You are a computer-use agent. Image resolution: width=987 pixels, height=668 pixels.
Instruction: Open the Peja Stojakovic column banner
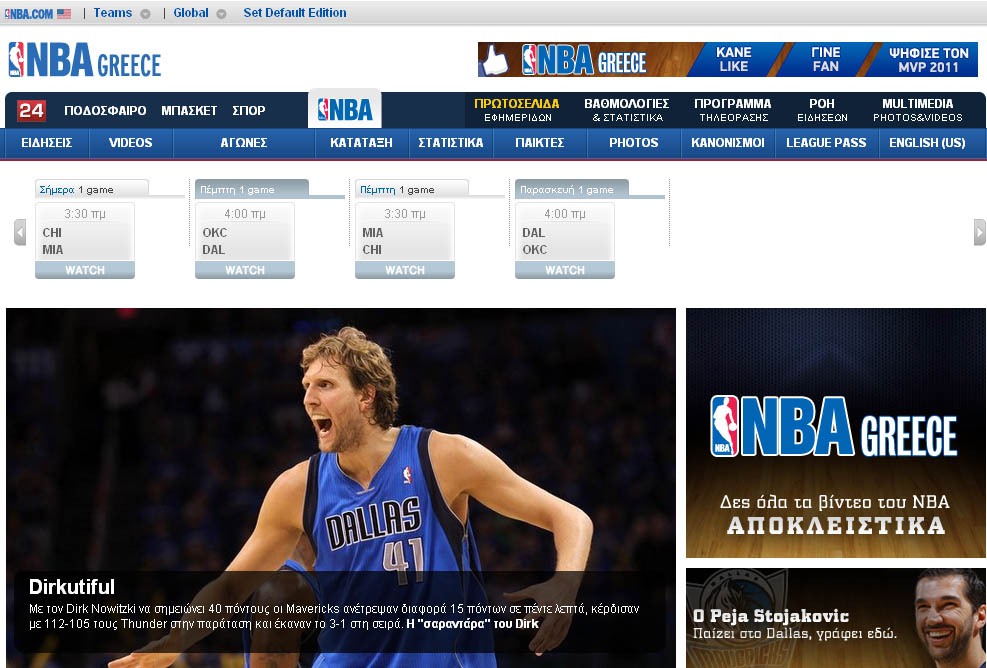tap(836, 618)
